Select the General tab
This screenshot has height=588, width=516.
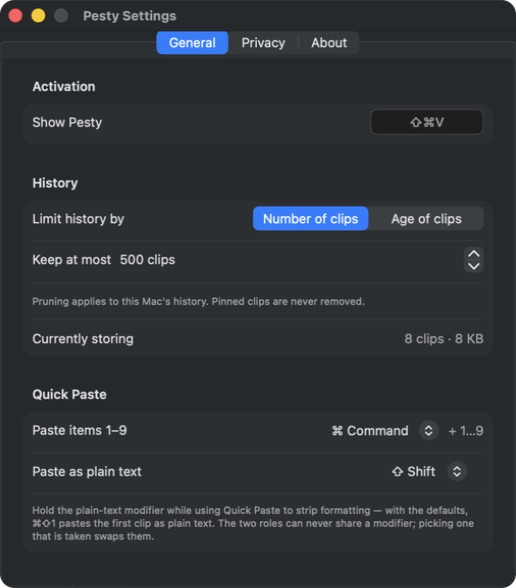(192, 43)
